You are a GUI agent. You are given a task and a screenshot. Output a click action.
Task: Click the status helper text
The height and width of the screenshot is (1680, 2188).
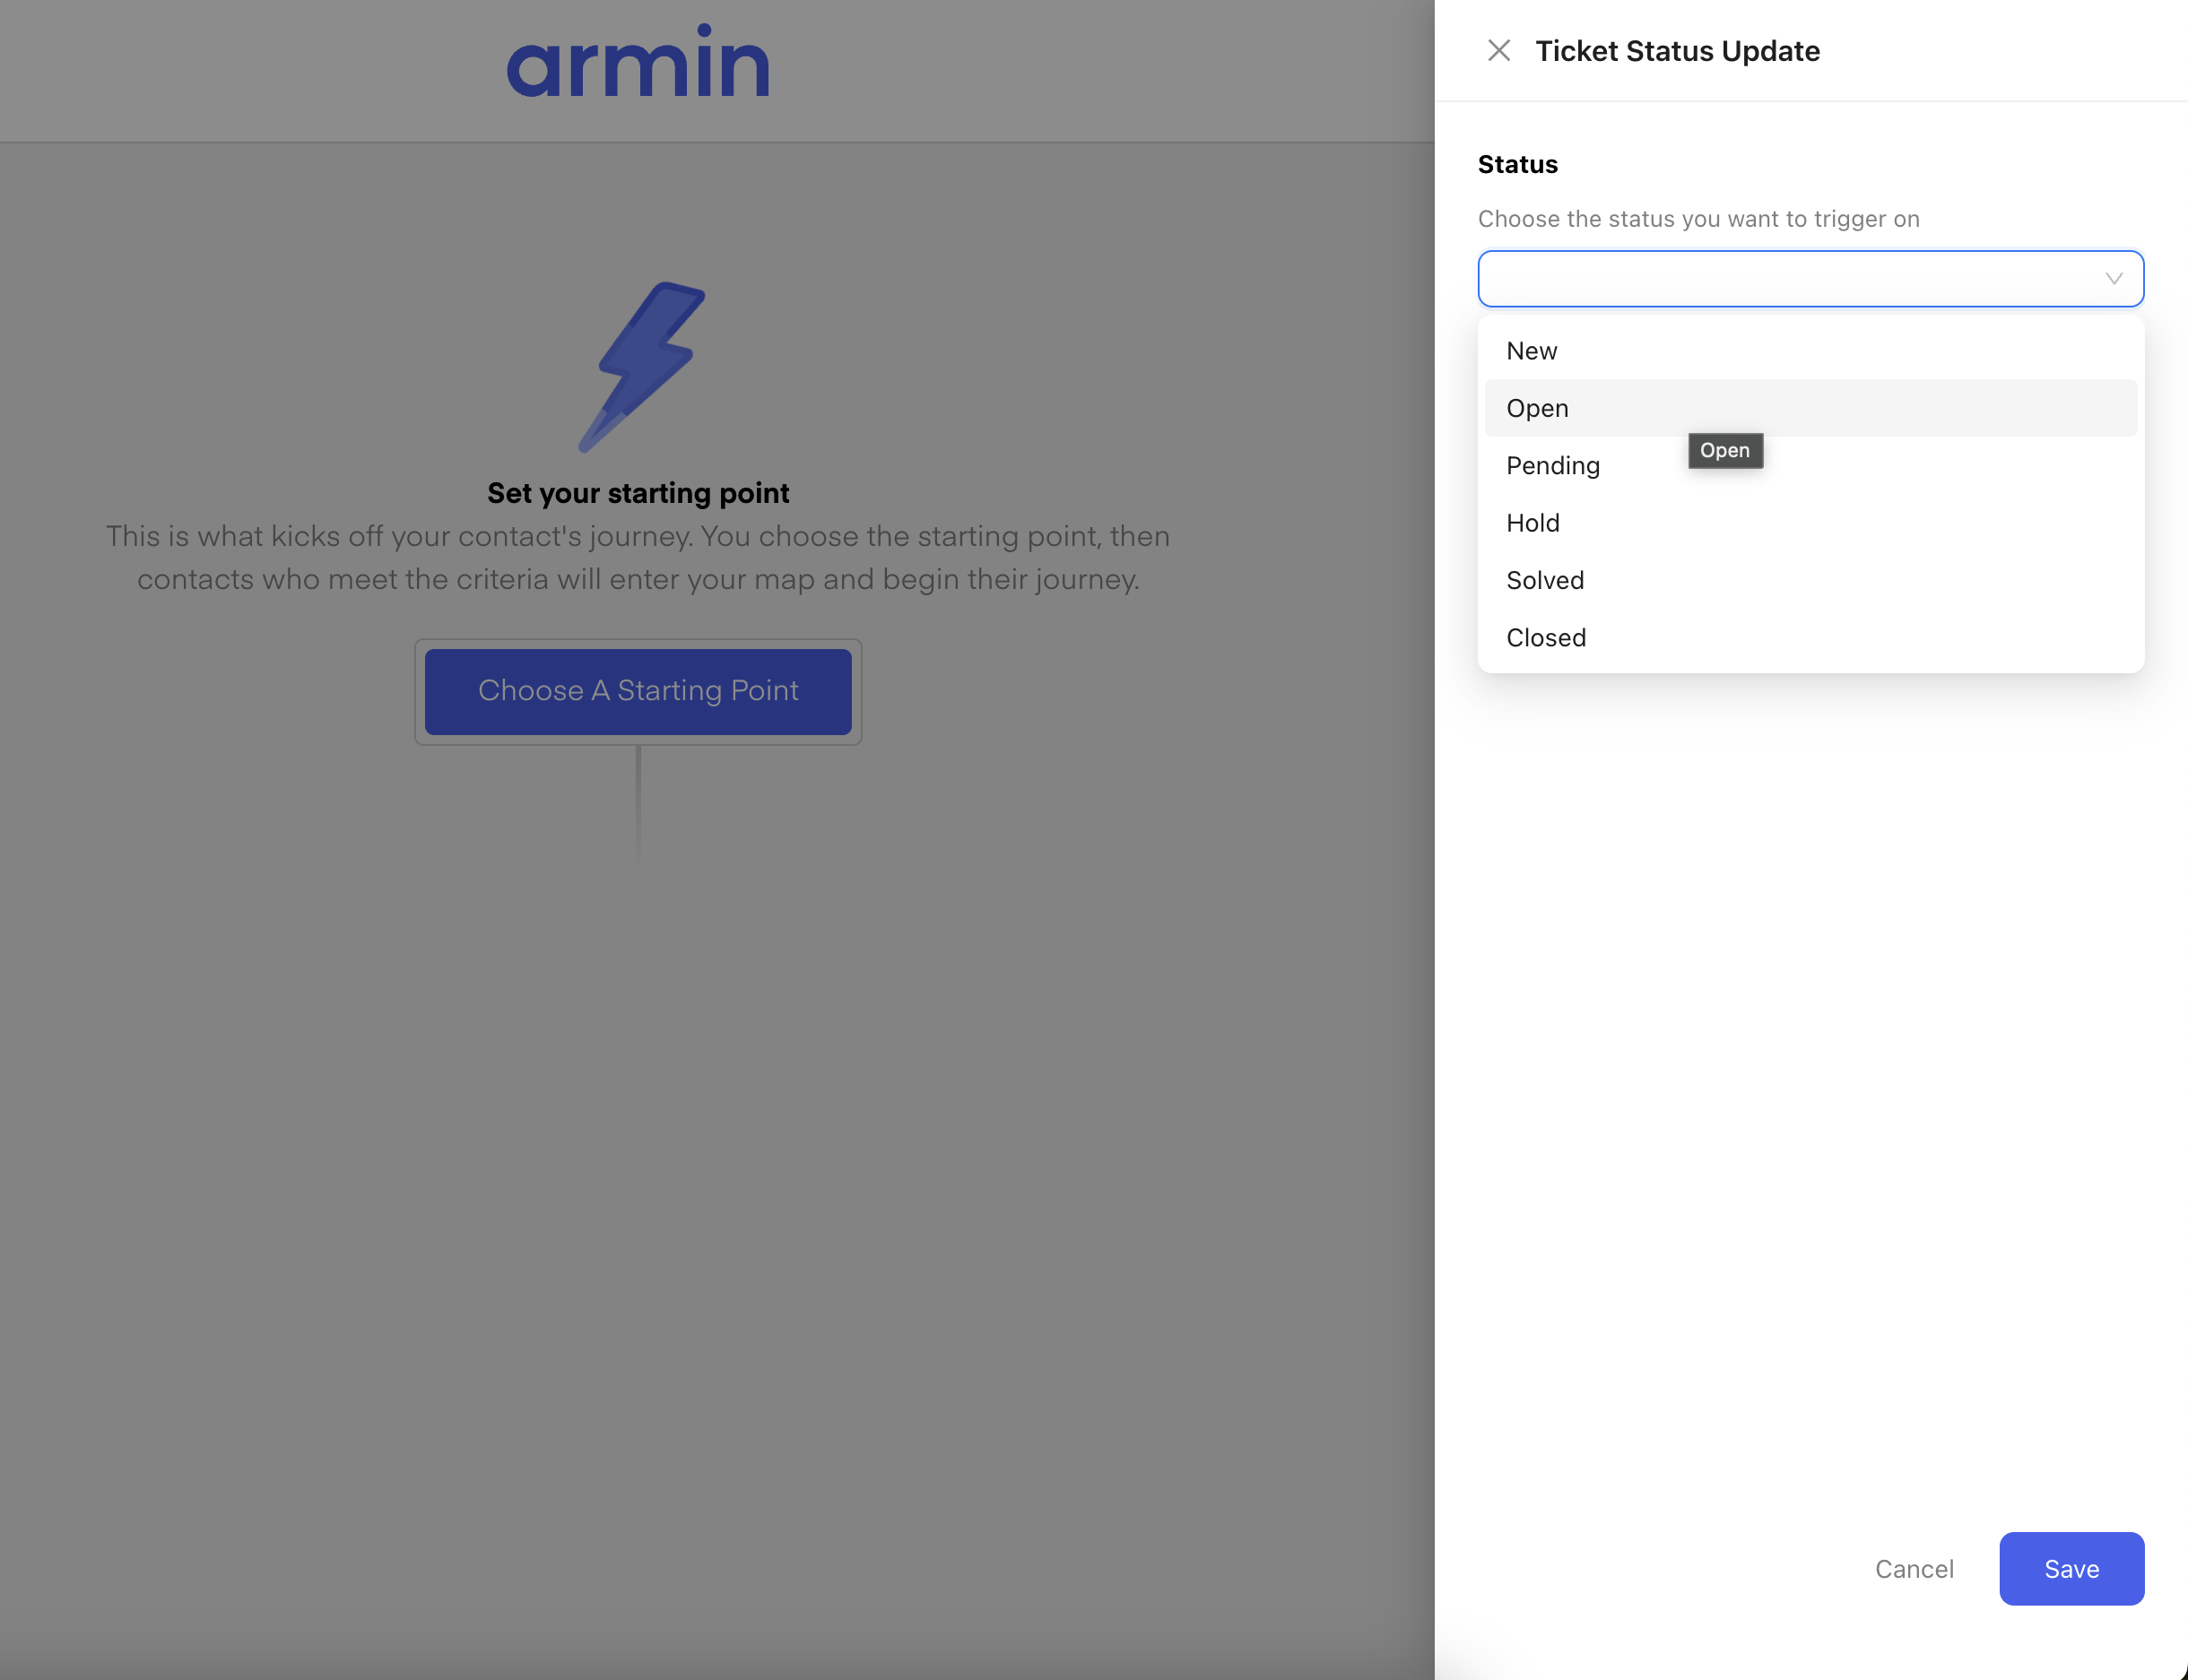click(x=1698, y=219)
